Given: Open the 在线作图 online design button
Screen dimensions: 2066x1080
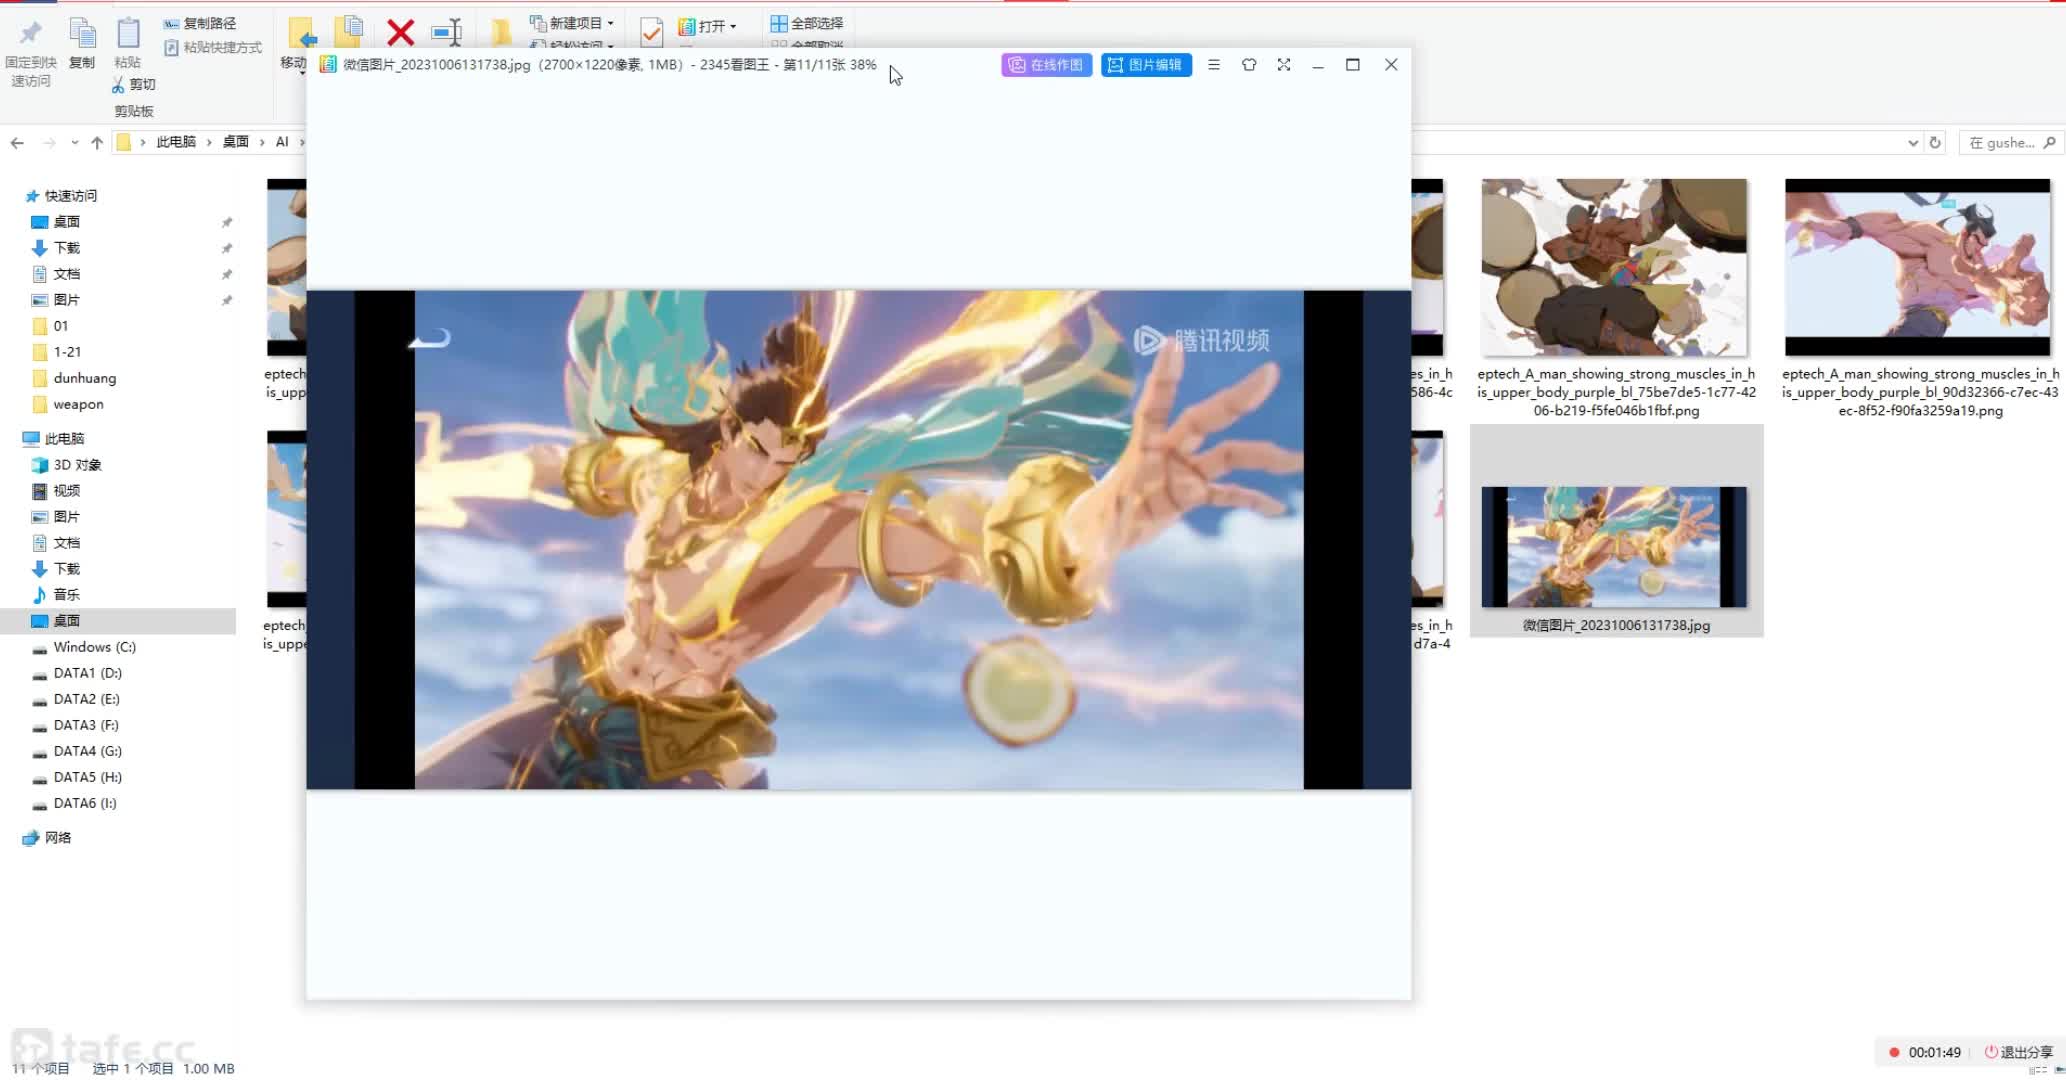Looking at the screenshot, I should 1046,65.
